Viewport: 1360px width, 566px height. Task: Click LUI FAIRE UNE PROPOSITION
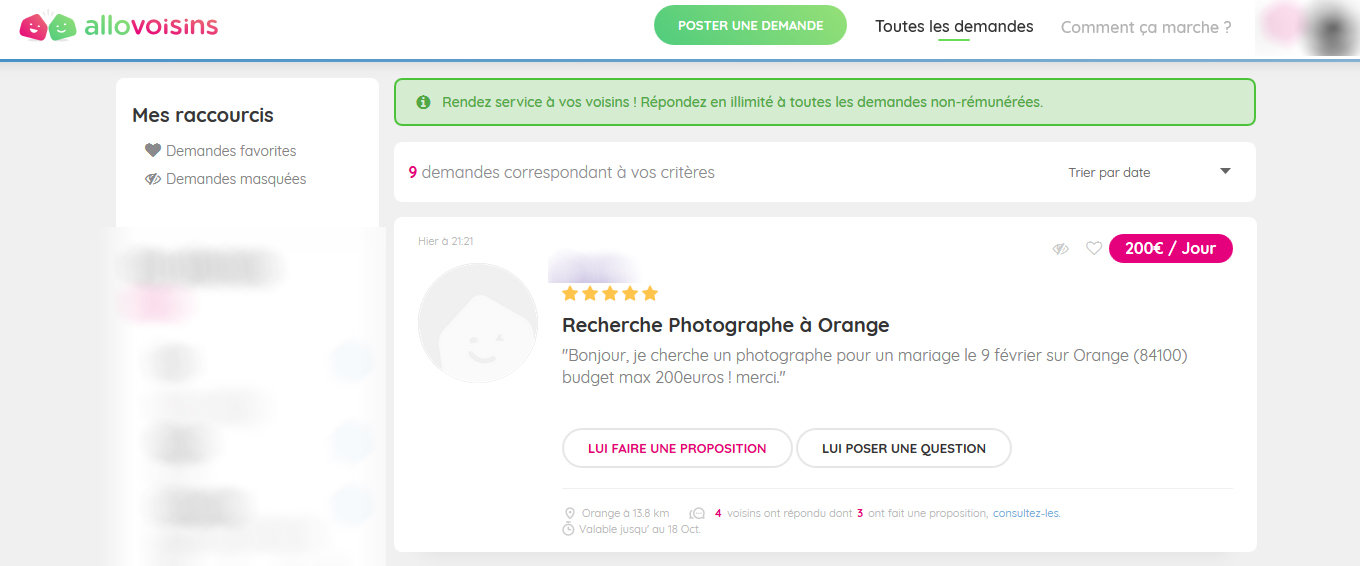677,448
